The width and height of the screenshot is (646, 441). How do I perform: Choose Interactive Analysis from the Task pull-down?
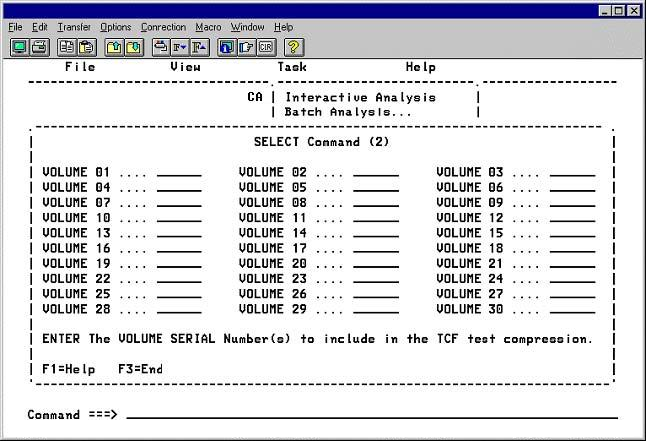coord(360,98)
